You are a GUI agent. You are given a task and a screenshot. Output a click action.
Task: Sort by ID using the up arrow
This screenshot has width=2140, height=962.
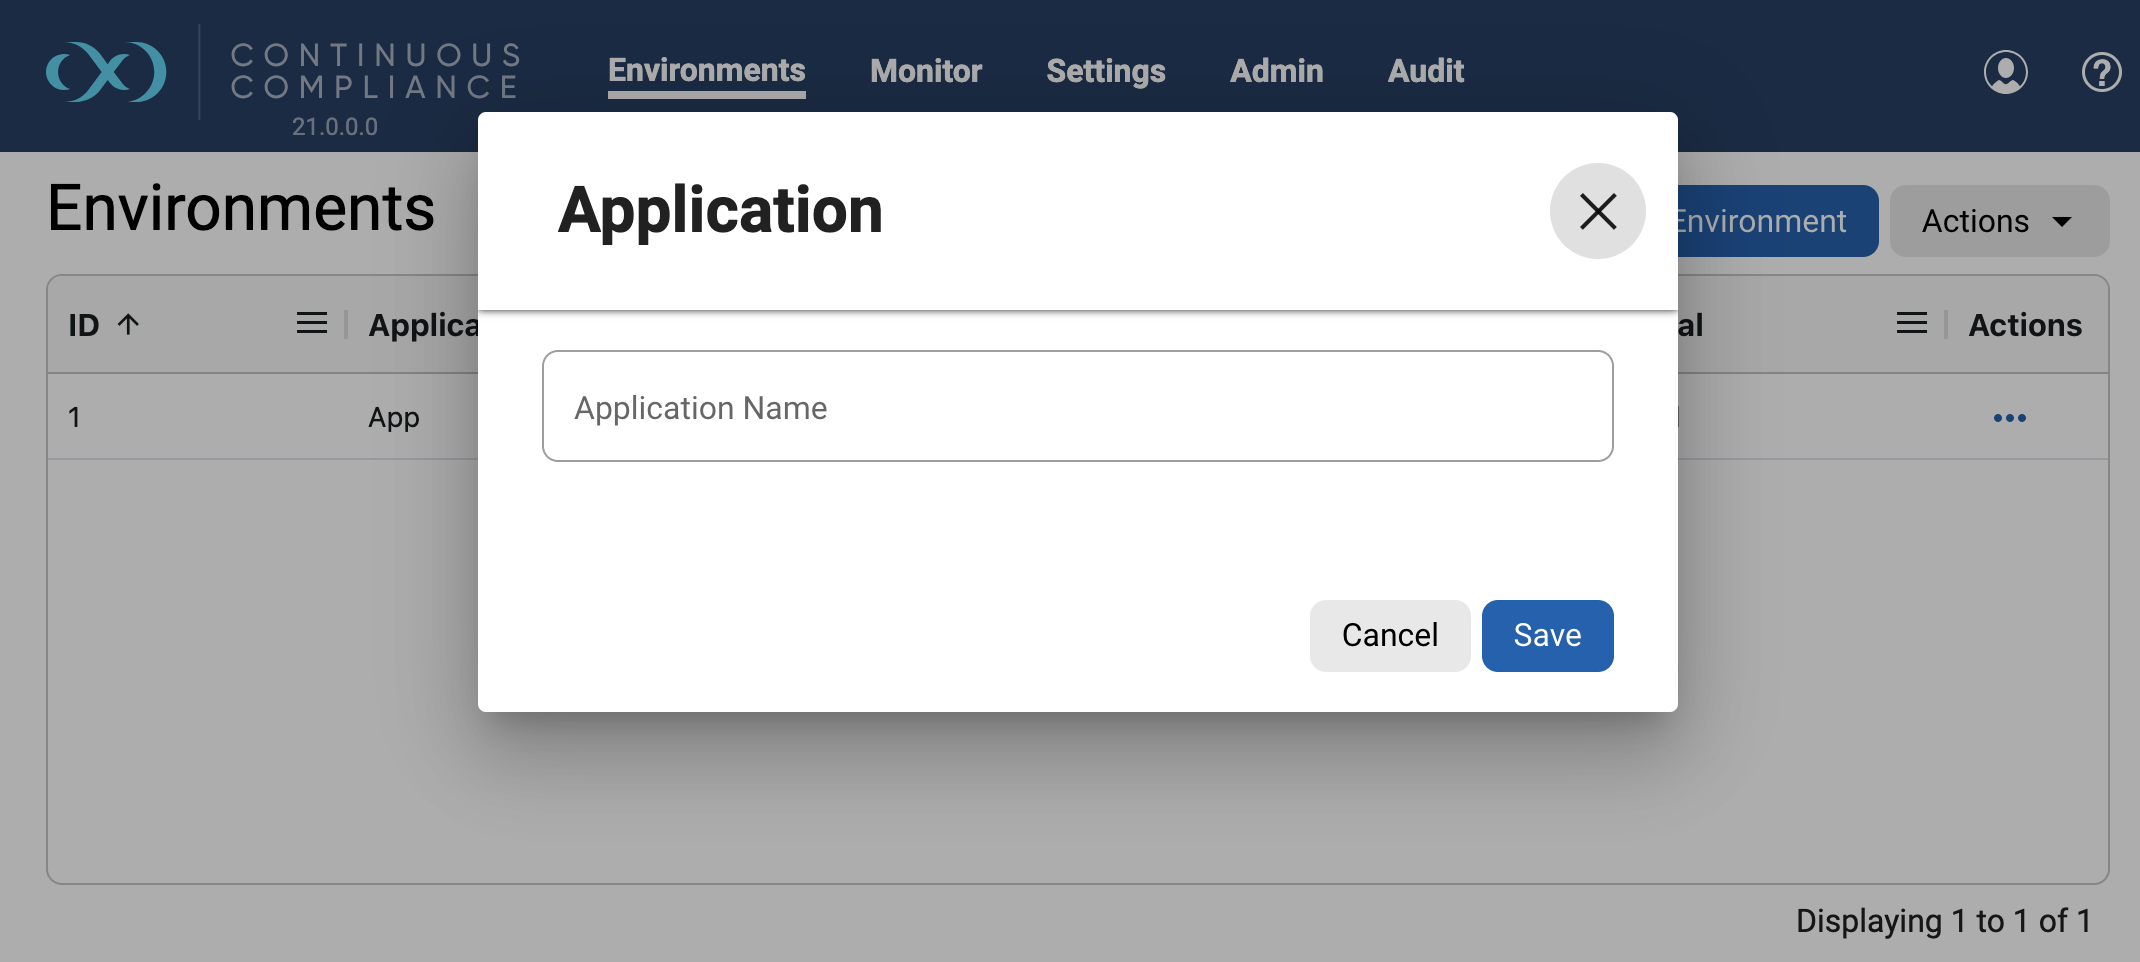[x=128, y=324]
